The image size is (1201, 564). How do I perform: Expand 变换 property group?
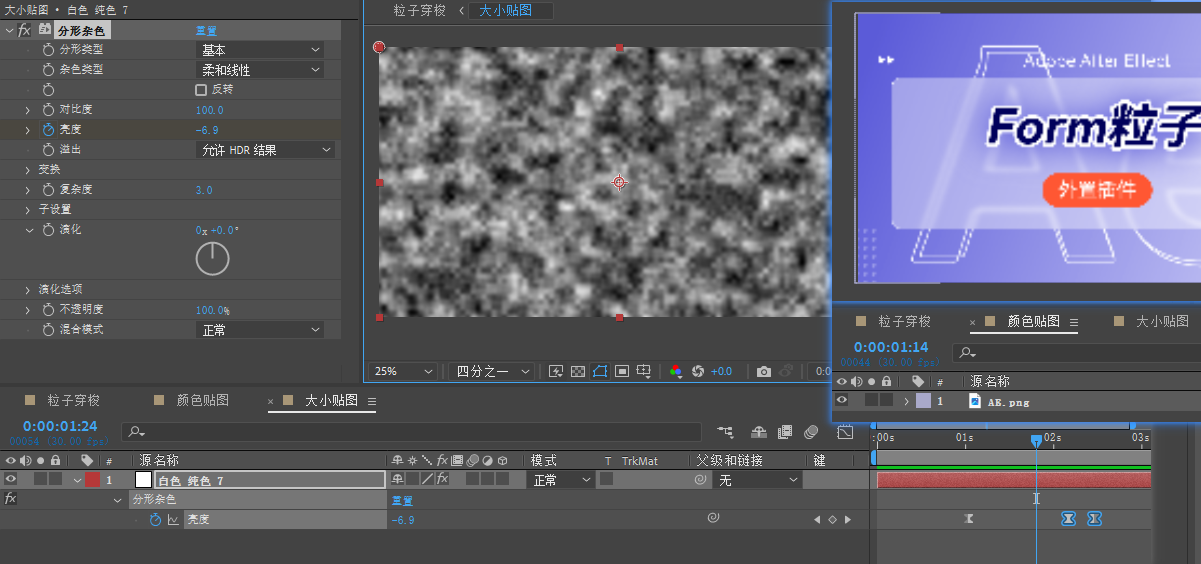(28, 170)
